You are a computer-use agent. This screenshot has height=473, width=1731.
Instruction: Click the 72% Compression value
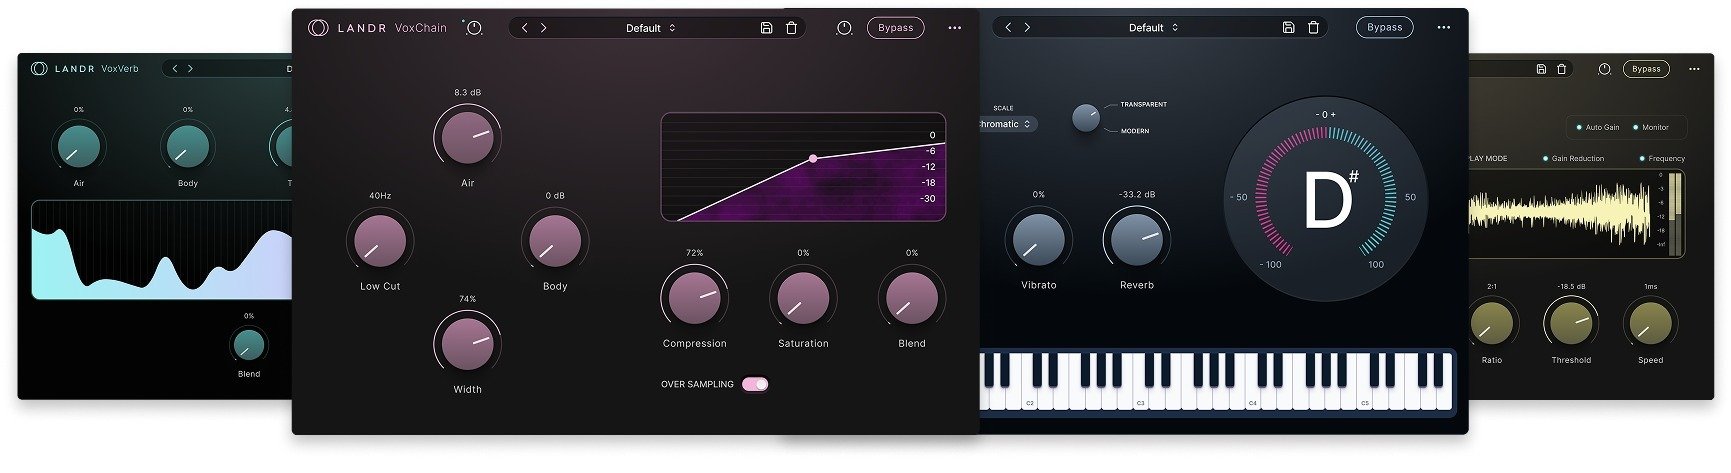694,253
